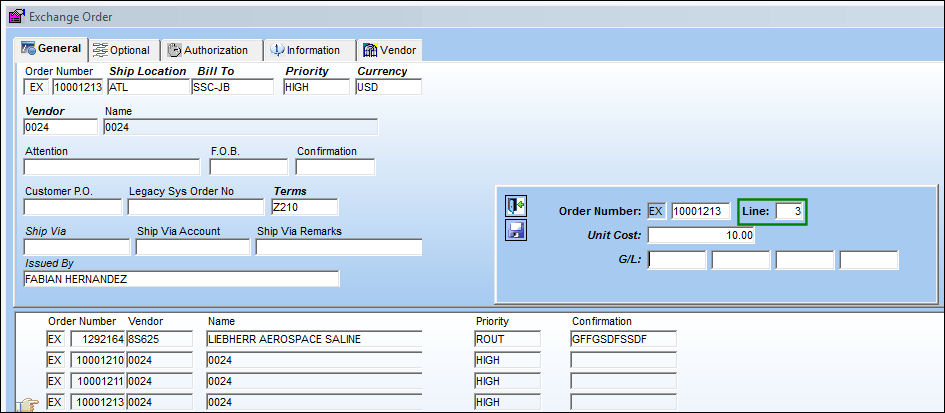The width and height of the screenshot is (945, 413).
Task: Click the Line number field
Action: (x=790, y=212)
